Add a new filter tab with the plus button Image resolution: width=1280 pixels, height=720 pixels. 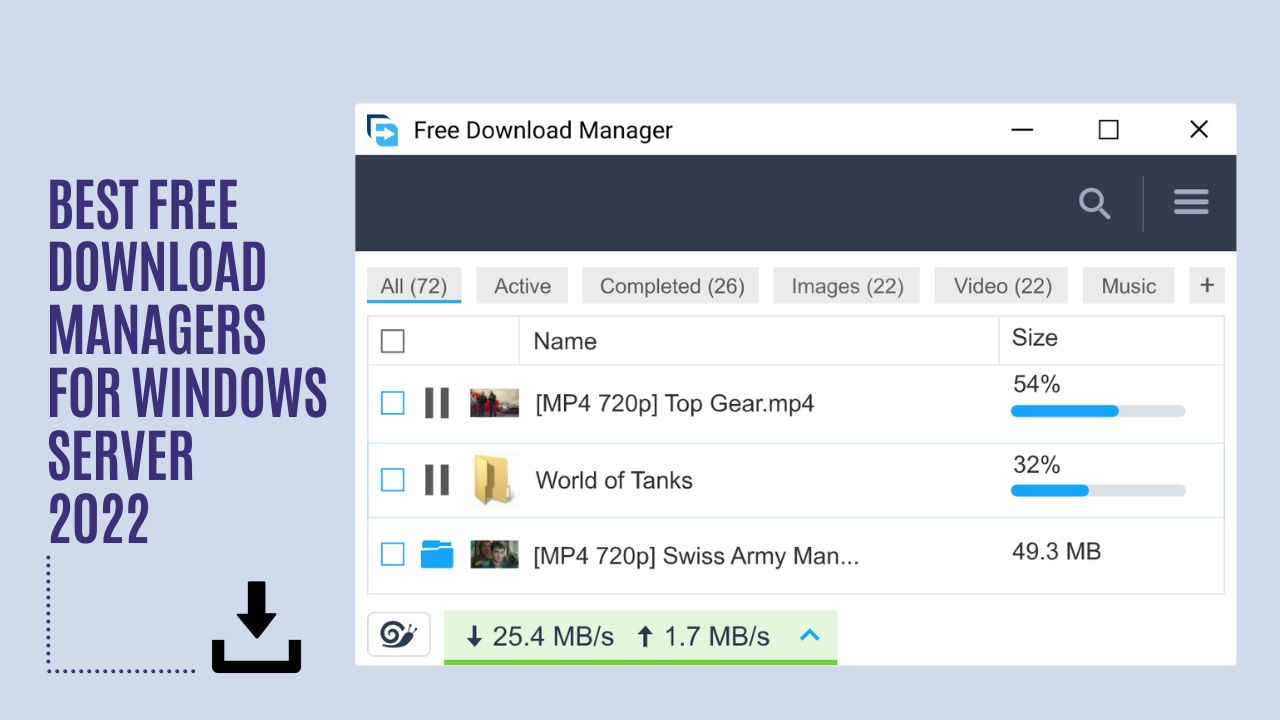pyautogui.click(x=1206, y=285)
